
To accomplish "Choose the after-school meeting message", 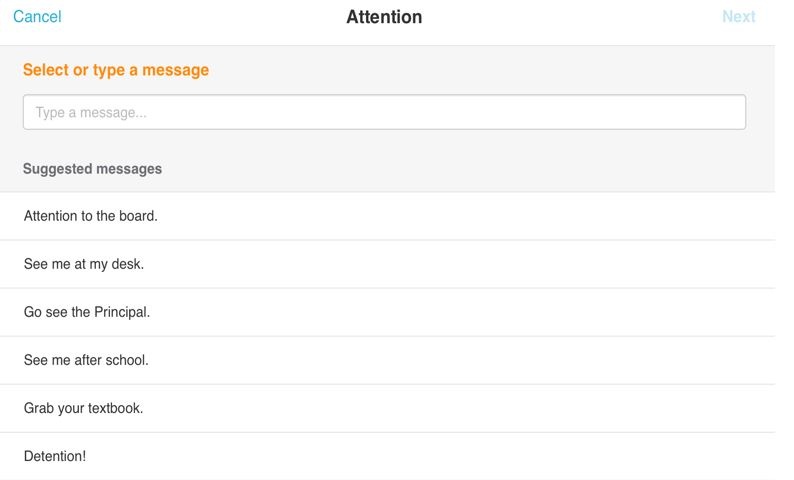I will 387,360.
